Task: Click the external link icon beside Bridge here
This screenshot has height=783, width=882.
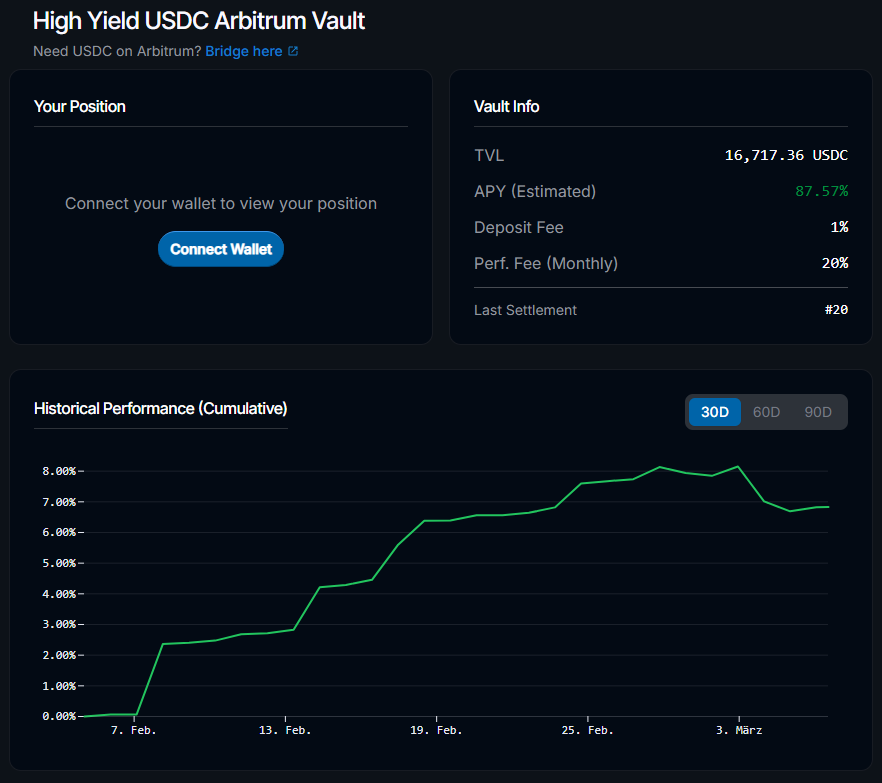Action: [x=293, y=51]
